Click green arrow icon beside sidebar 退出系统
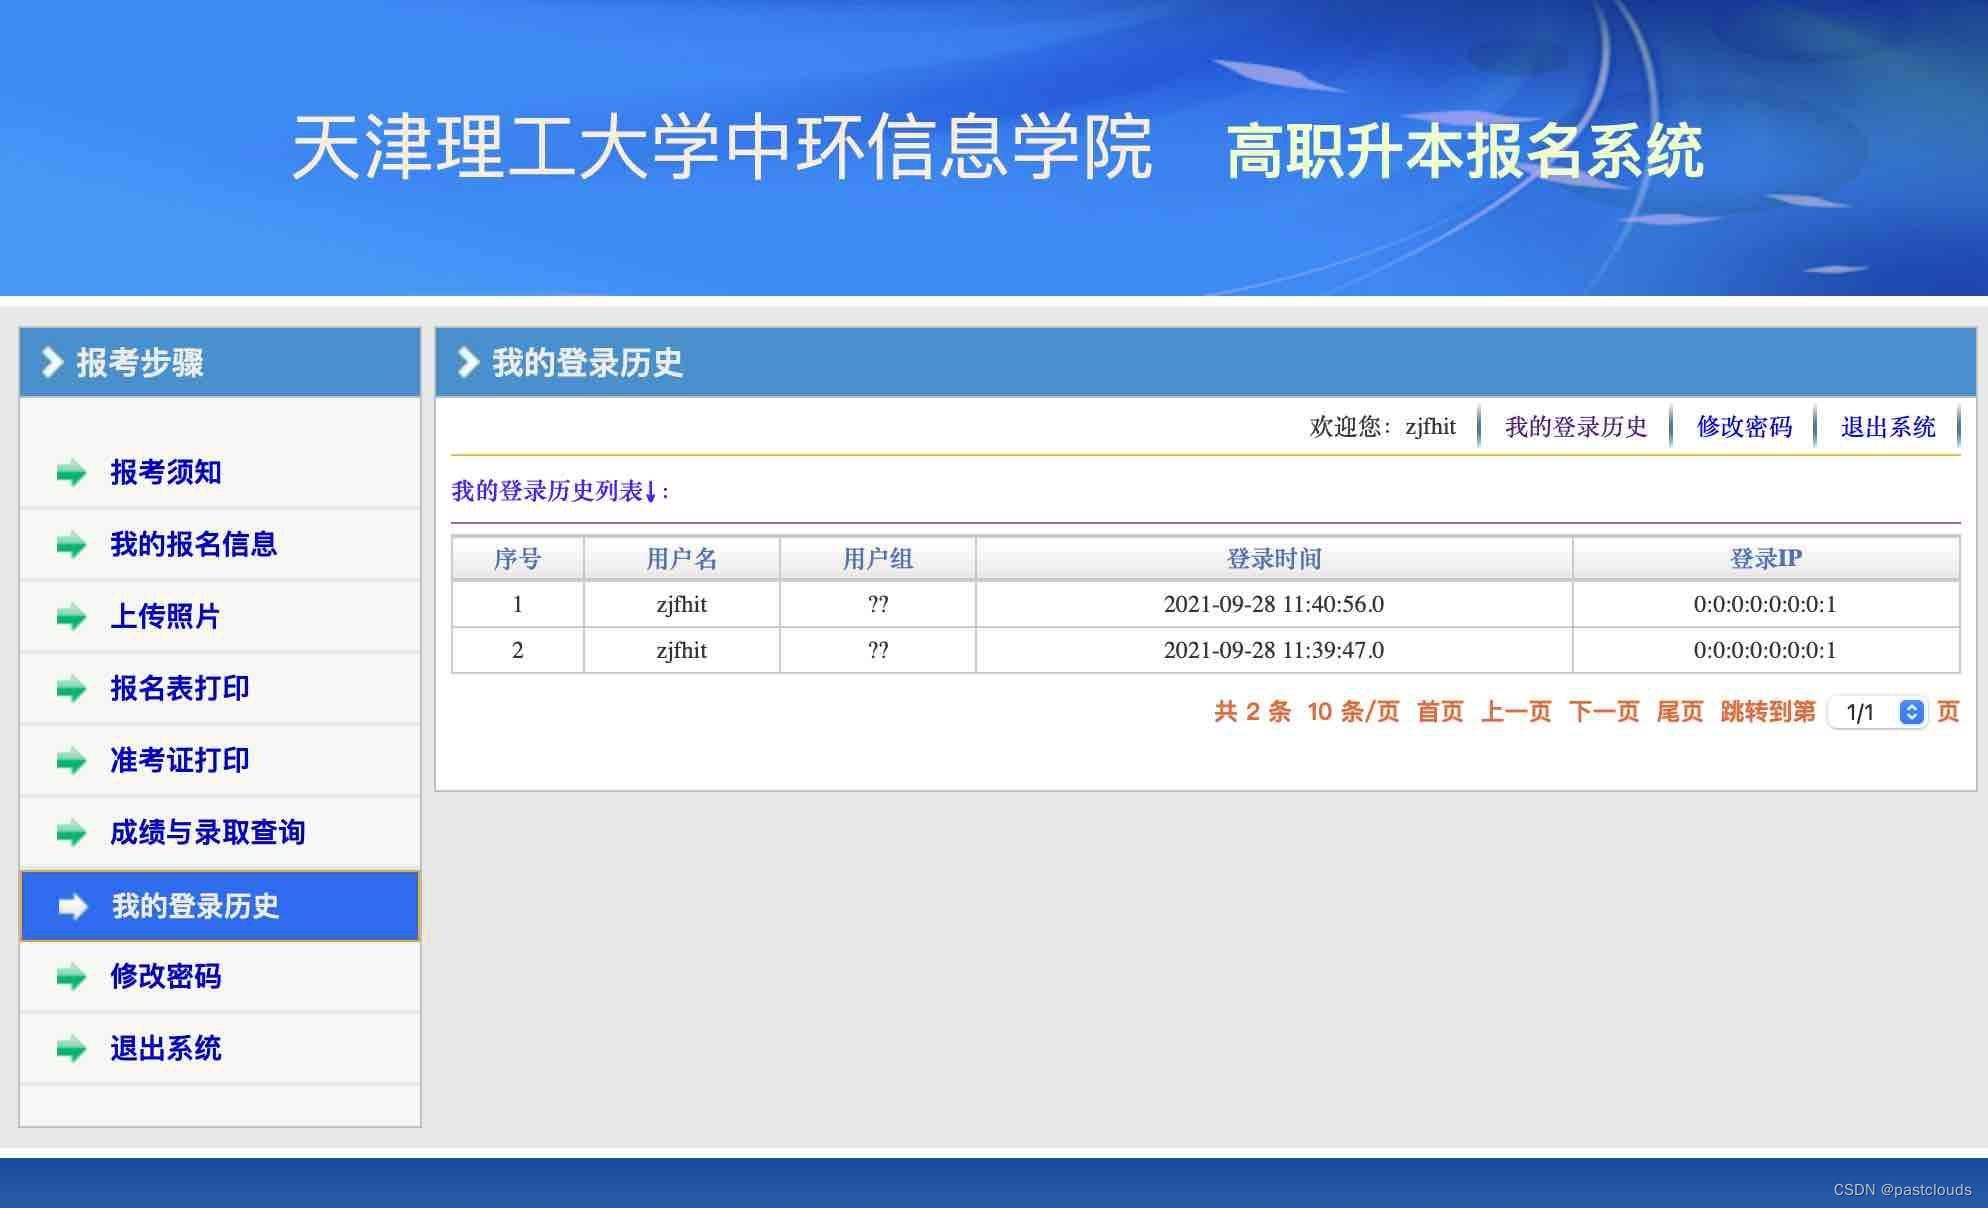 click(x=71, y=1049)
